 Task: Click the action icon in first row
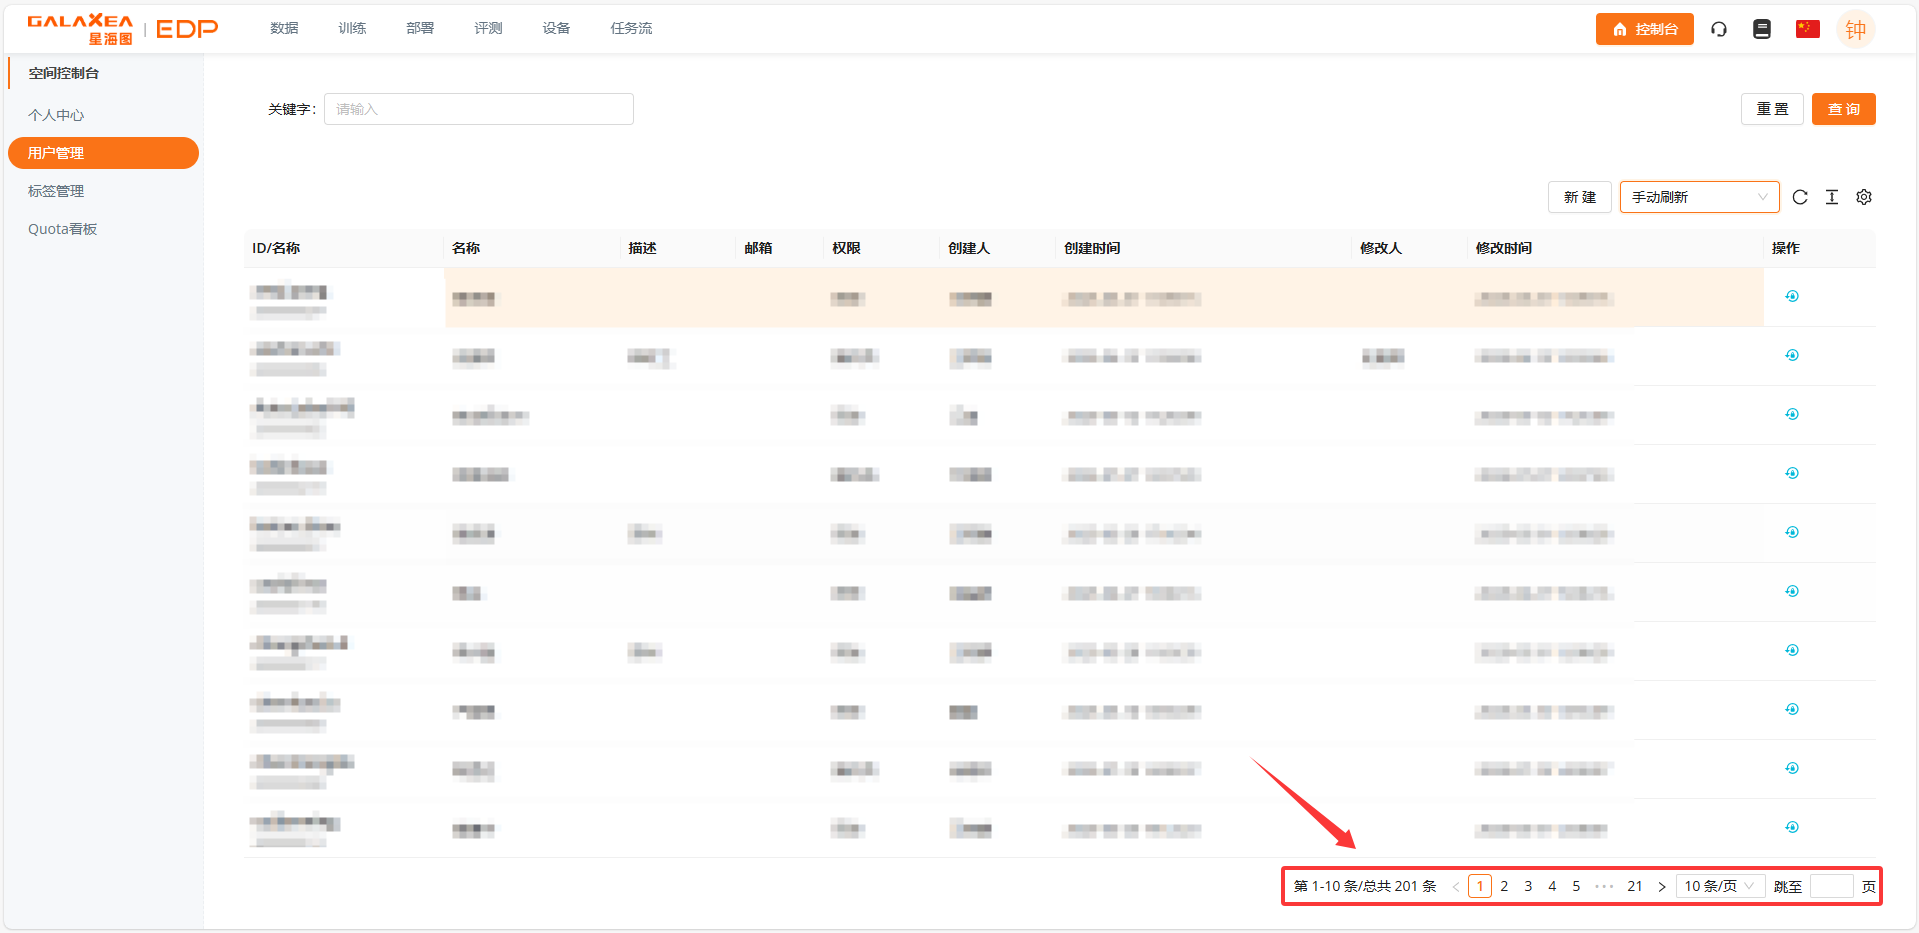point(1792,296)
